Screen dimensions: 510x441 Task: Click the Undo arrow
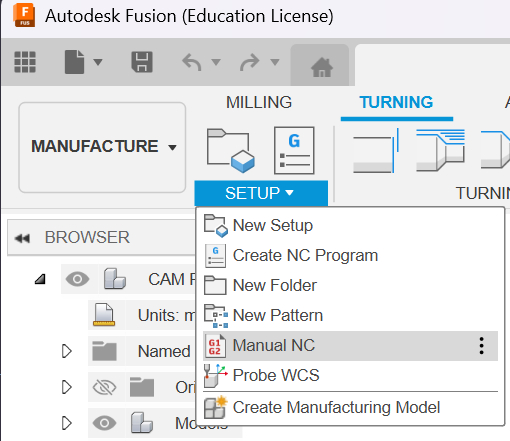[x=192, y=62]
